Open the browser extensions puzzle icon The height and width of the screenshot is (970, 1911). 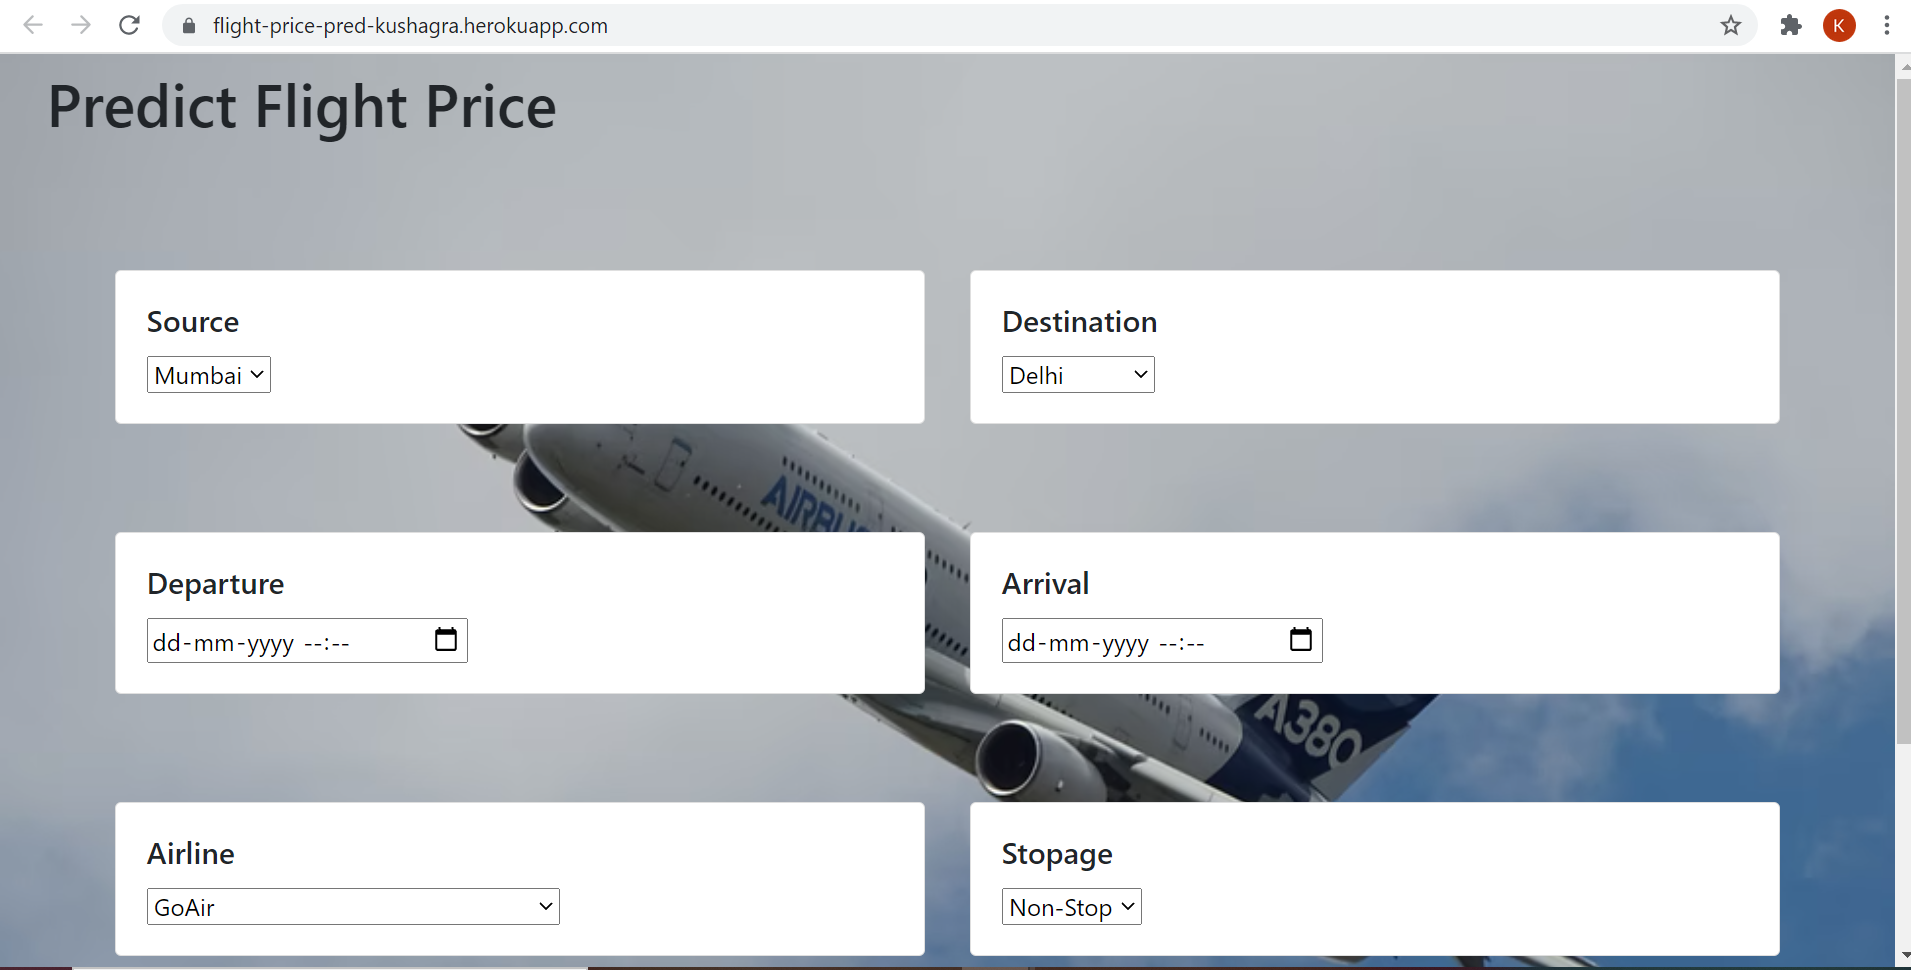pos(1790,25)
